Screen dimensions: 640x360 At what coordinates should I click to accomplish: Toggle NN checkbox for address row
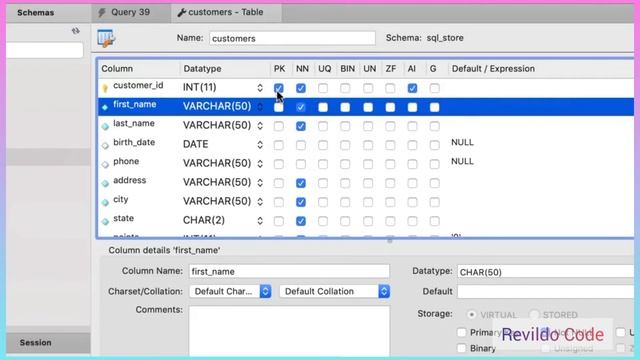(x=301, y=183)
